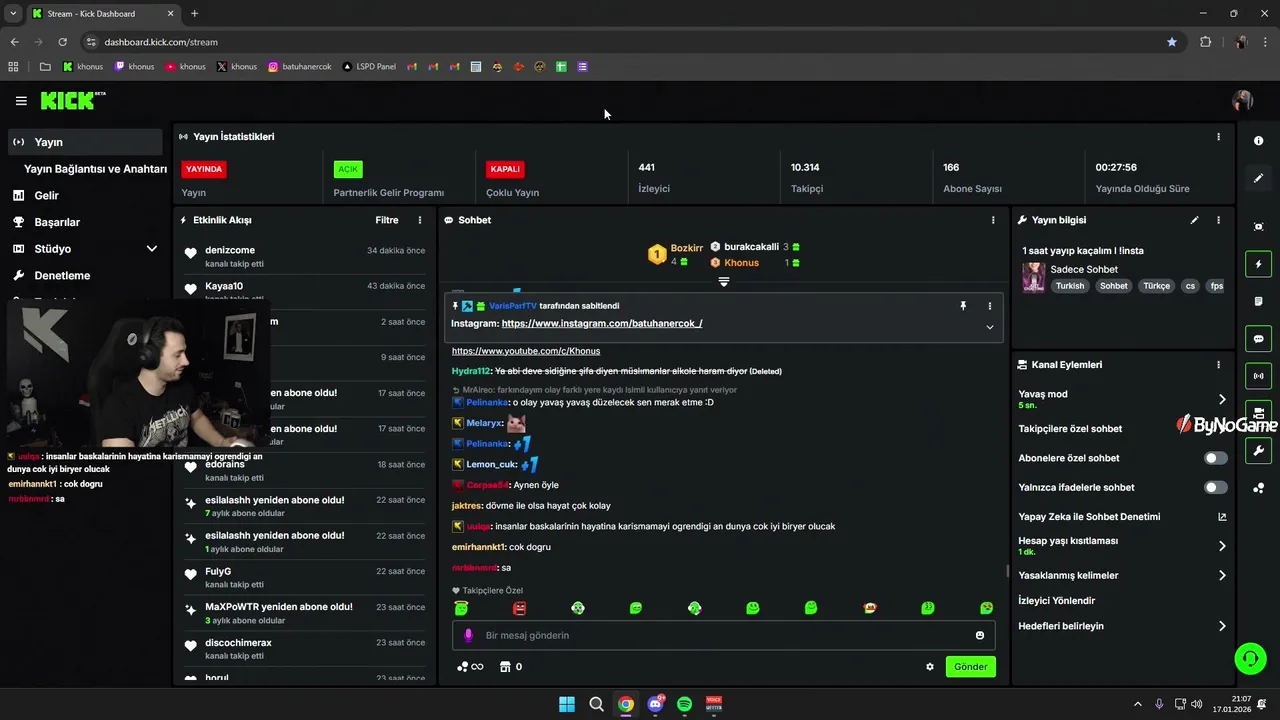Viewport: 1280px width, 720px height.
Task: Open Etkinlik Akışı three-dot menu
Action: [x=420, y=220]
